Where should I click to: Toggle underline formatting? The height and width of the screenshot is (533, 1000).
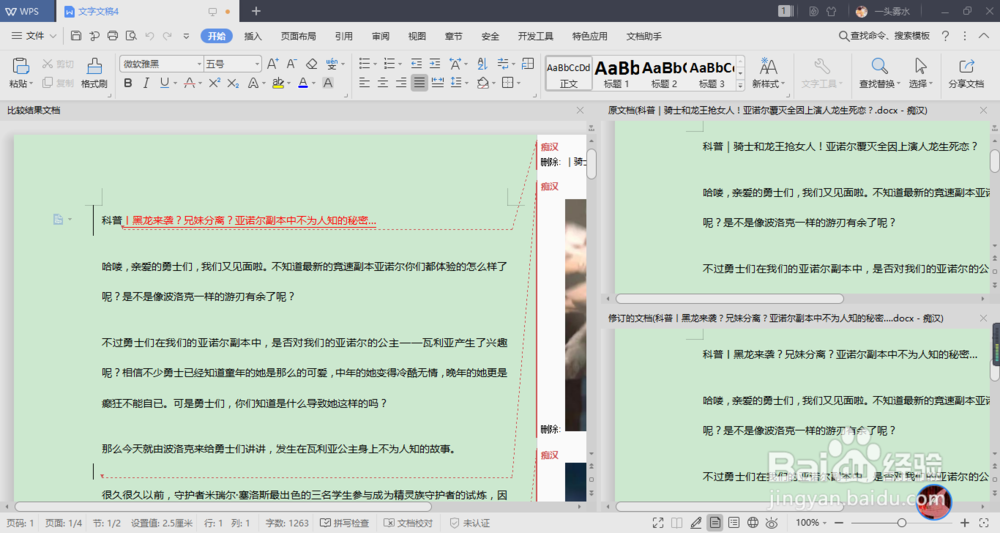[x=165, y=83]
